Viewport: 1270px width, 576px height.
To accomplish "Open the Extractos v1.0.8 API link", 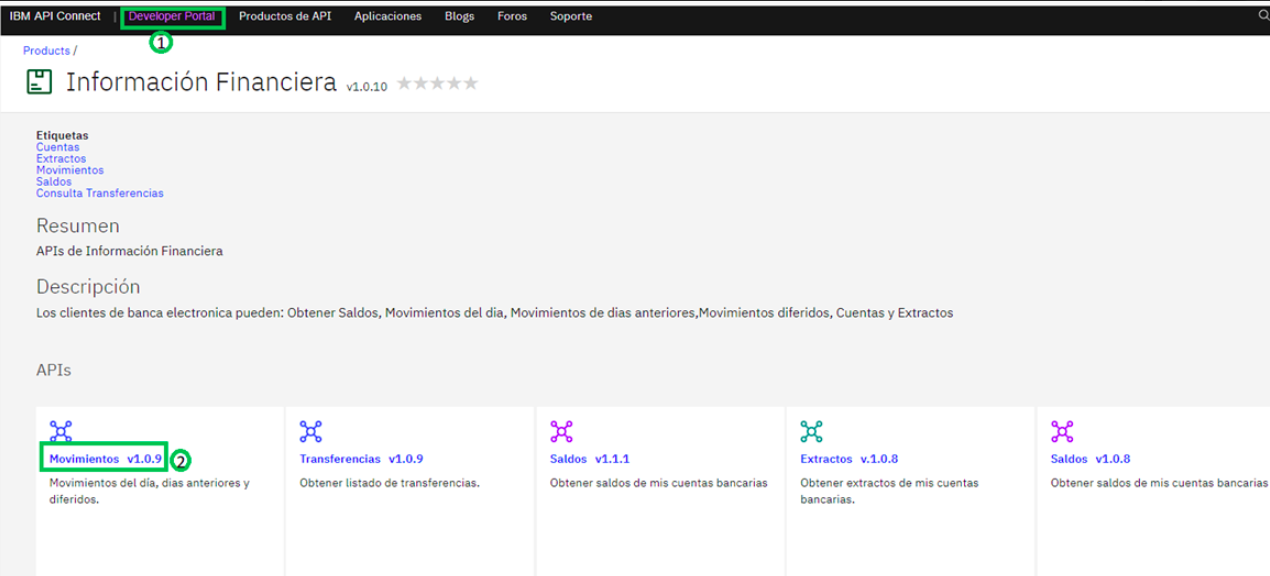I will point(849,459).
